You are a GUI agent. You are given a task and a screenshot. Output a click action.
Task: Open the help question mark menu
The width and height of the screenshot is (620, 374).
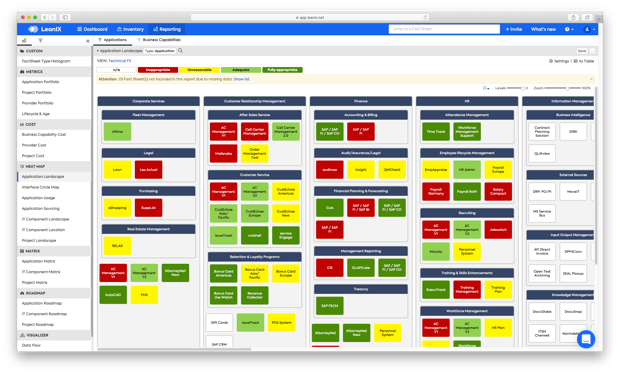[x=569, y=29]
